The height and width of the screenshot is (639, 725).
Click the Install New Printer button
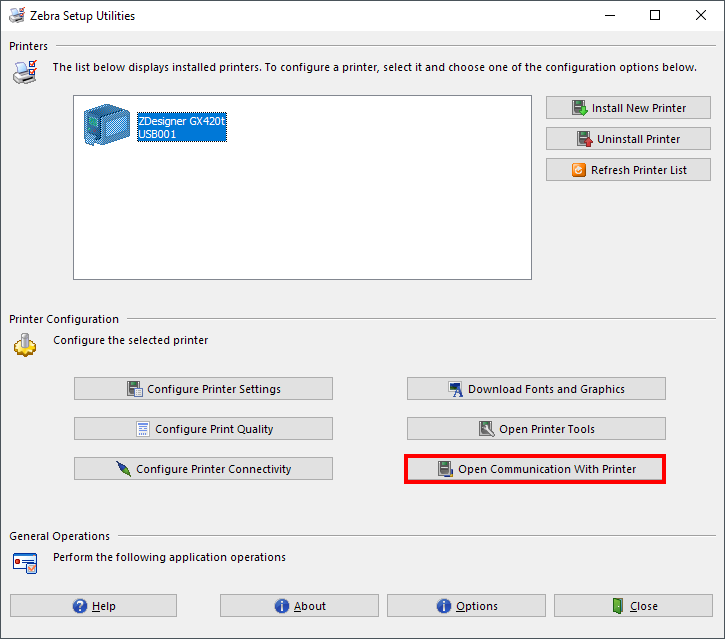coord(629,108)
